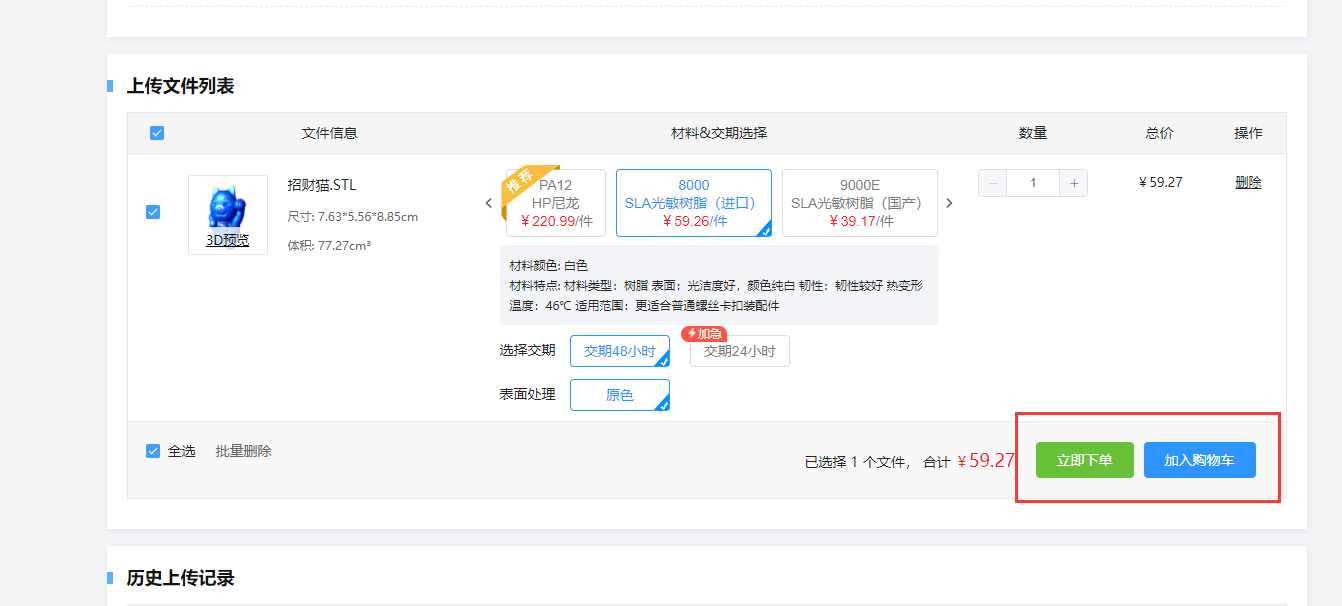Click the 删除 link for the file
1342x606 pixels.
(1248, 182)
